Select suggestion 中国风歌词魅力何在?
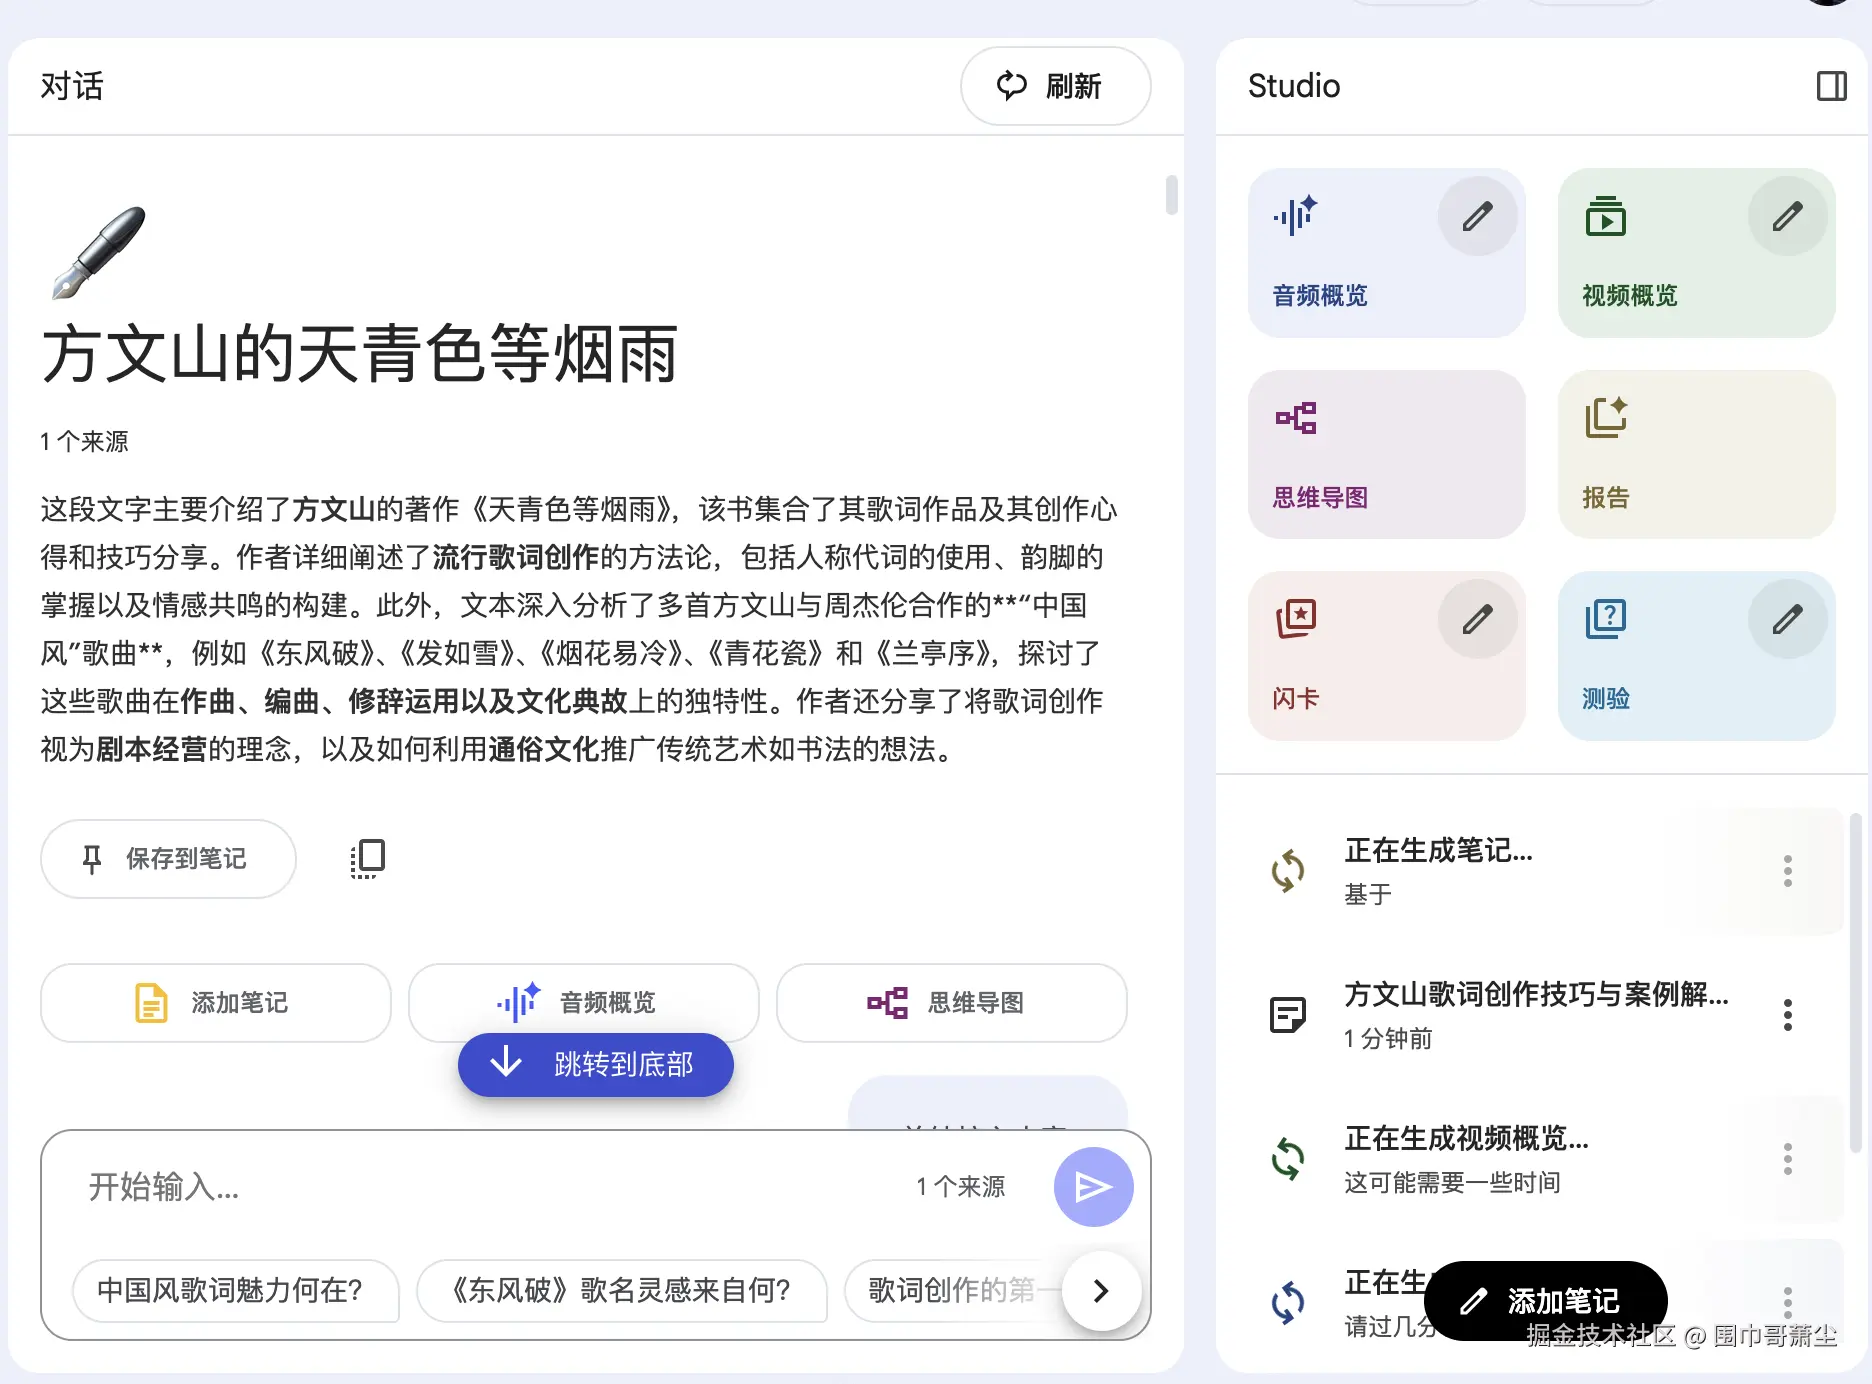1872x1384 pixels. coord(236,1291)
